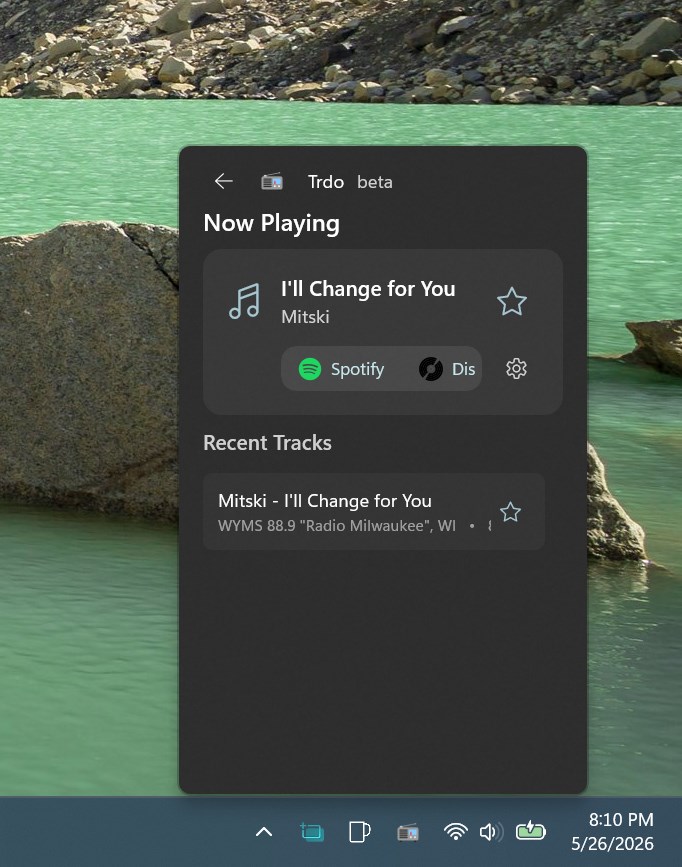
Task: Open the gear settings in Now Playing card
Action: point(516,369)
